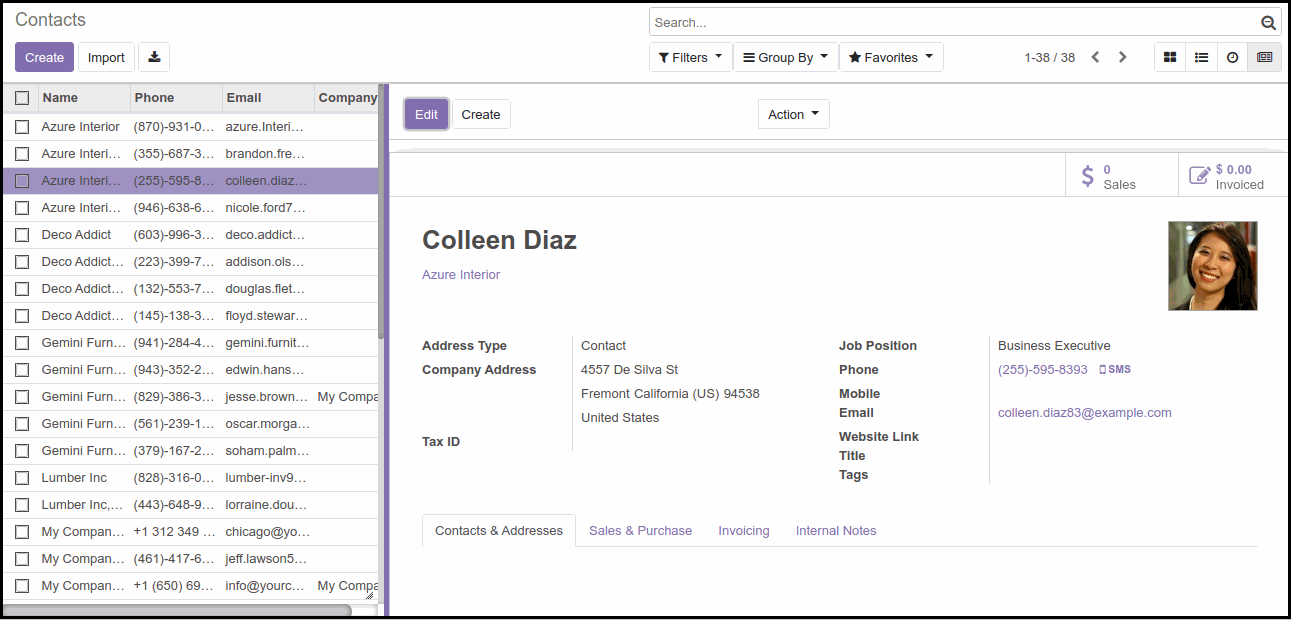The height and width of the screenshot is (620, 1291).
Task: Select row with lumber-inv9 email
Action: pos(190,478)
